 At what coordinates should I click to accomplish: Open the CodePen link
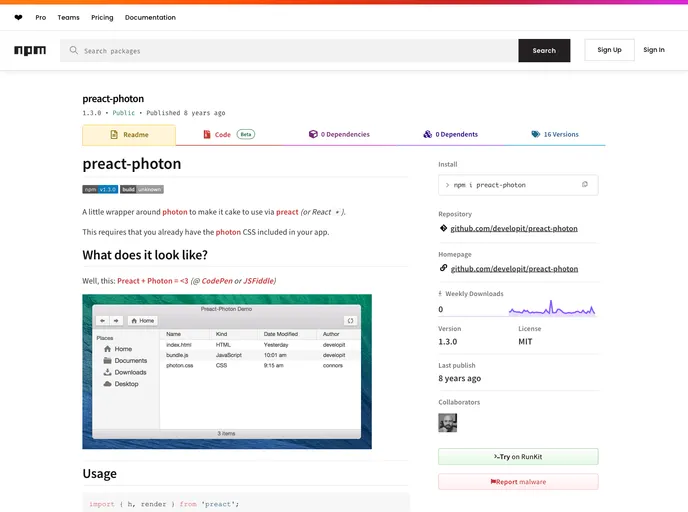pyautogui.click(x=217, y=281)
